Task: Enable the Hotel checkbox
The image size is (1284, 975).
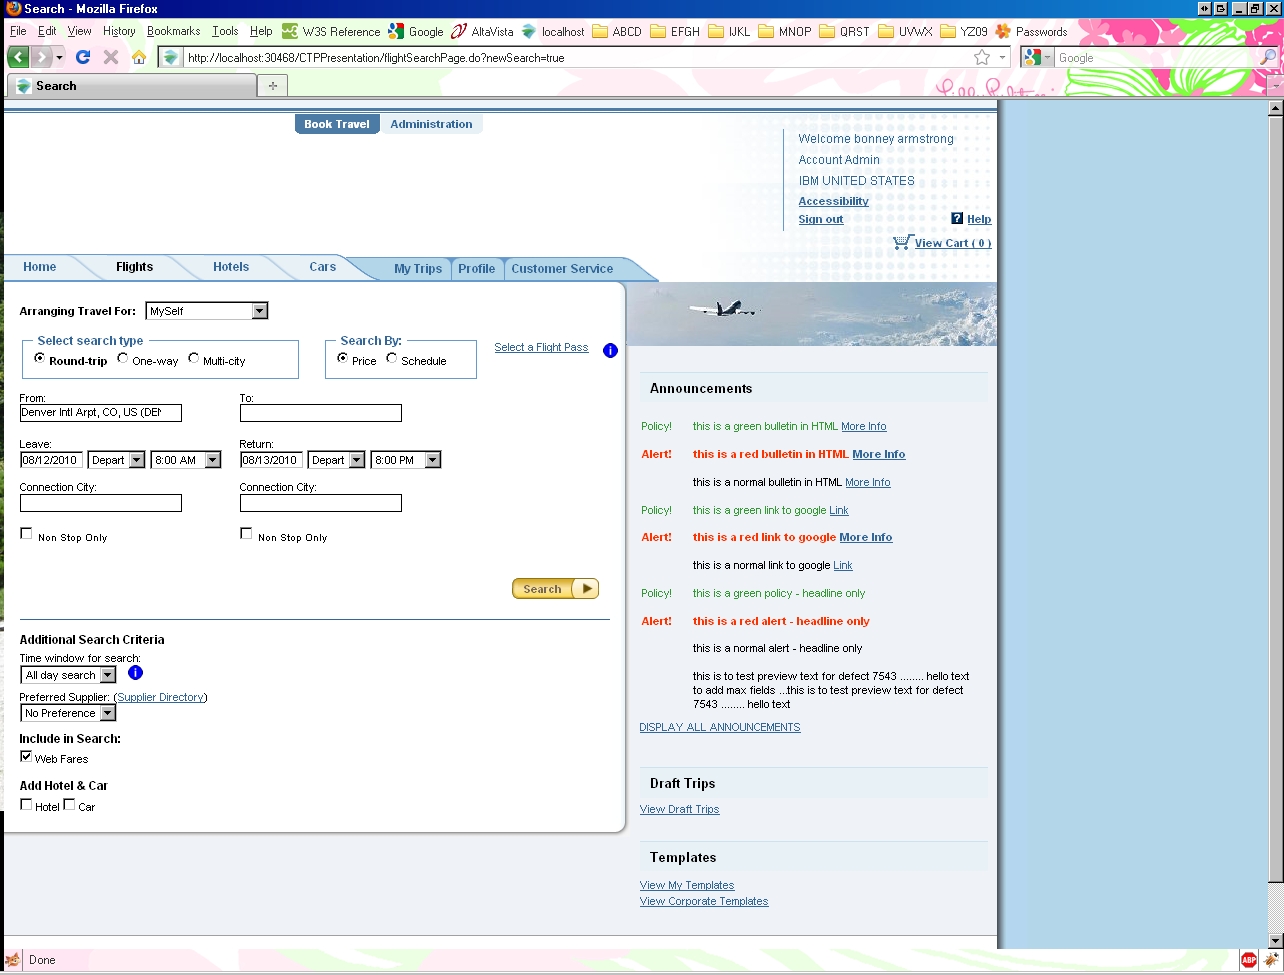Action: pos(27,805)
